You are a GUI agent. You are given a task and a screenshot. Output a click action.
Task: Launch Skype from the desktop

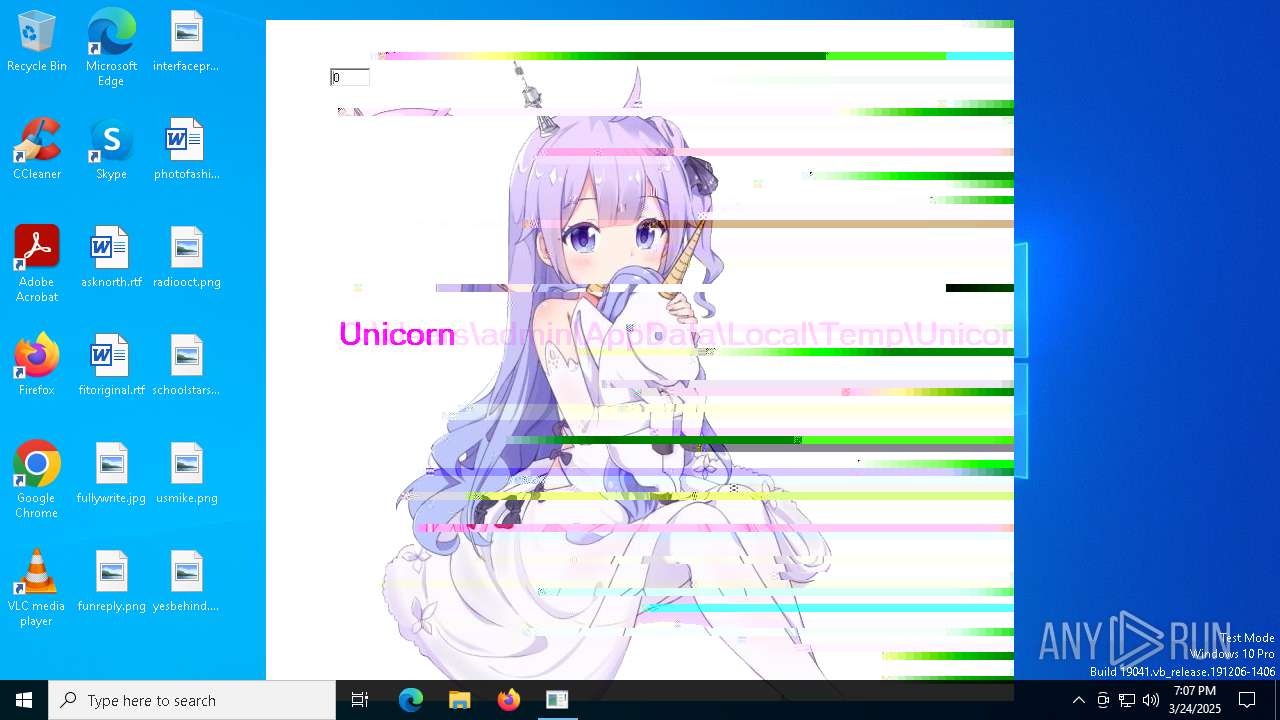coord(111,150)
